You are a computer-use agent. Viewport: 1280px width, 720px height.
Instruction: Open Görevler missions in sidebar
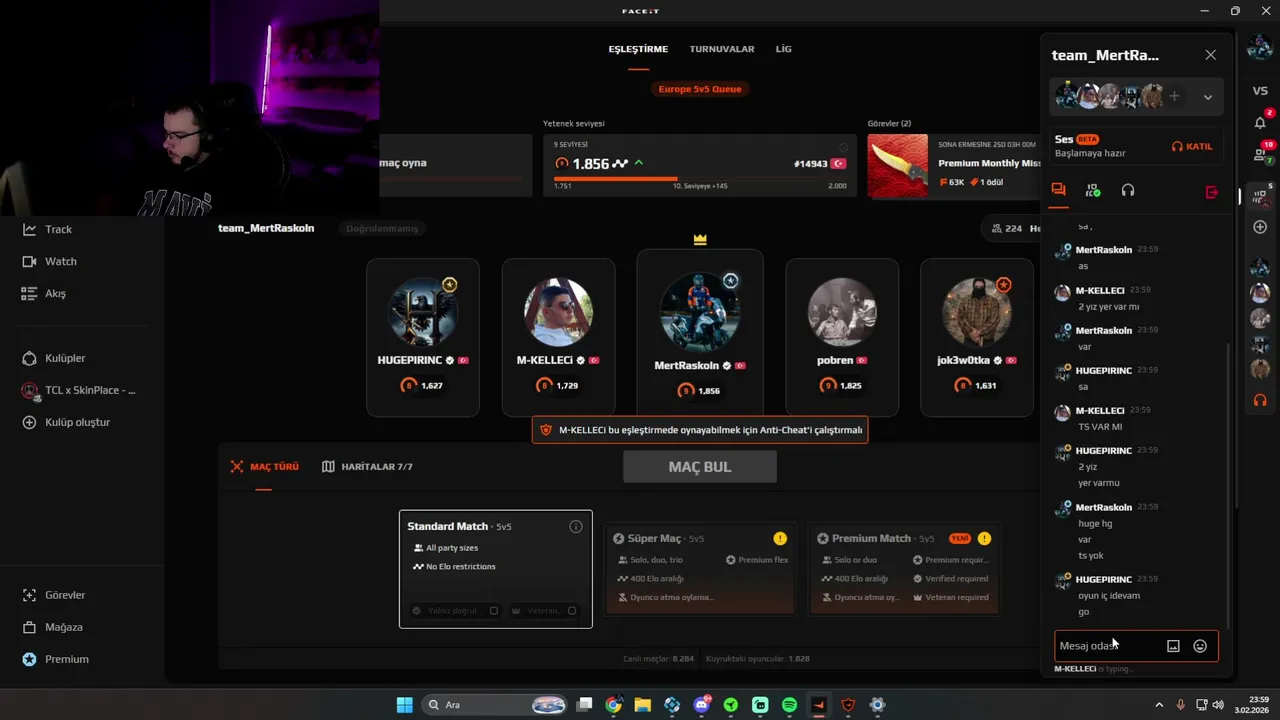tap(54, 595)
